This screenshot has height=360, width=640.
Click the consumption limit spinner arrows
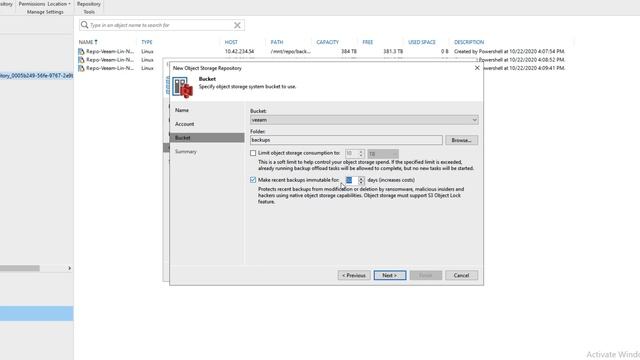click(361, 153)
